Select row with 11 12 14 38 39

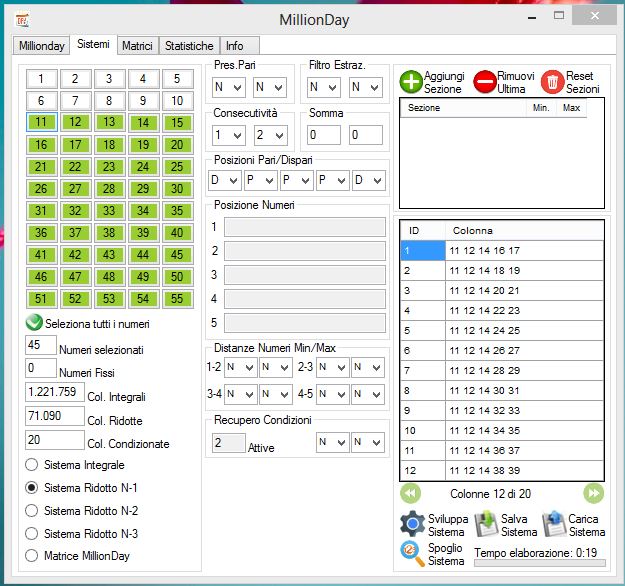502,470
